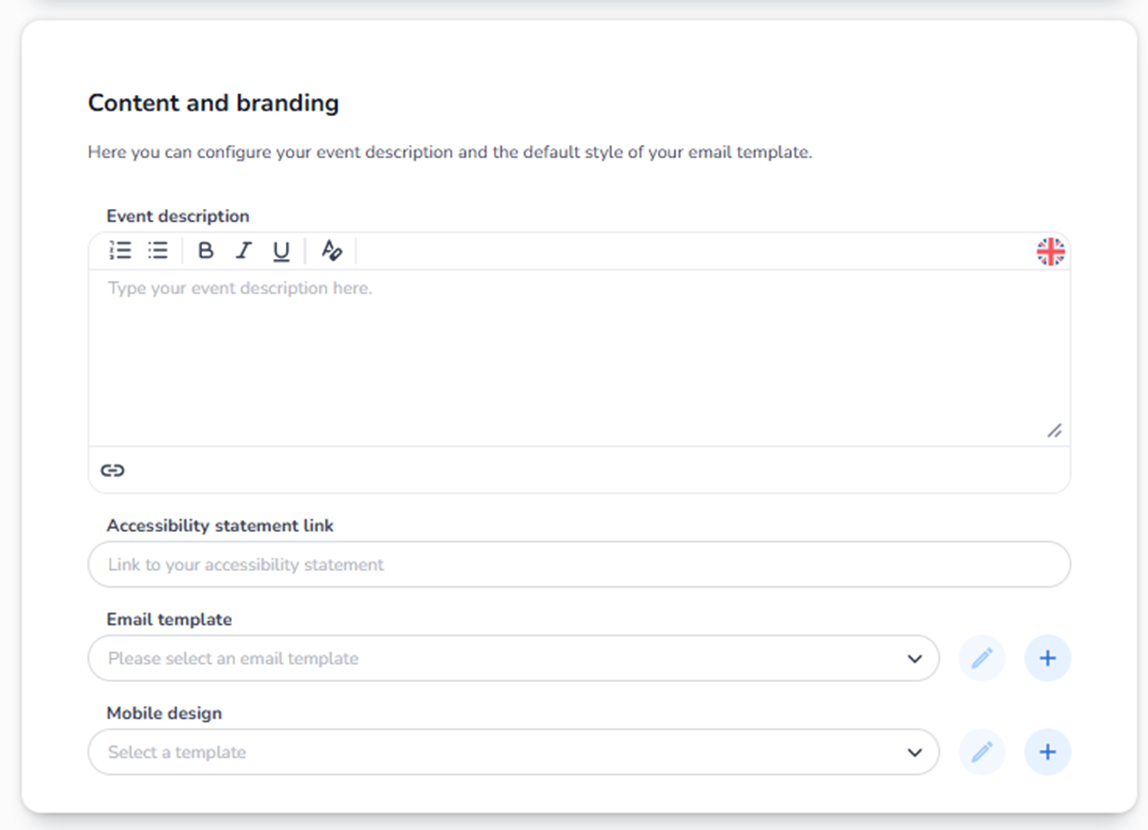Insert a bulleted list in the editor
The width and height of the screenshot is (1148, 830).
158,251
